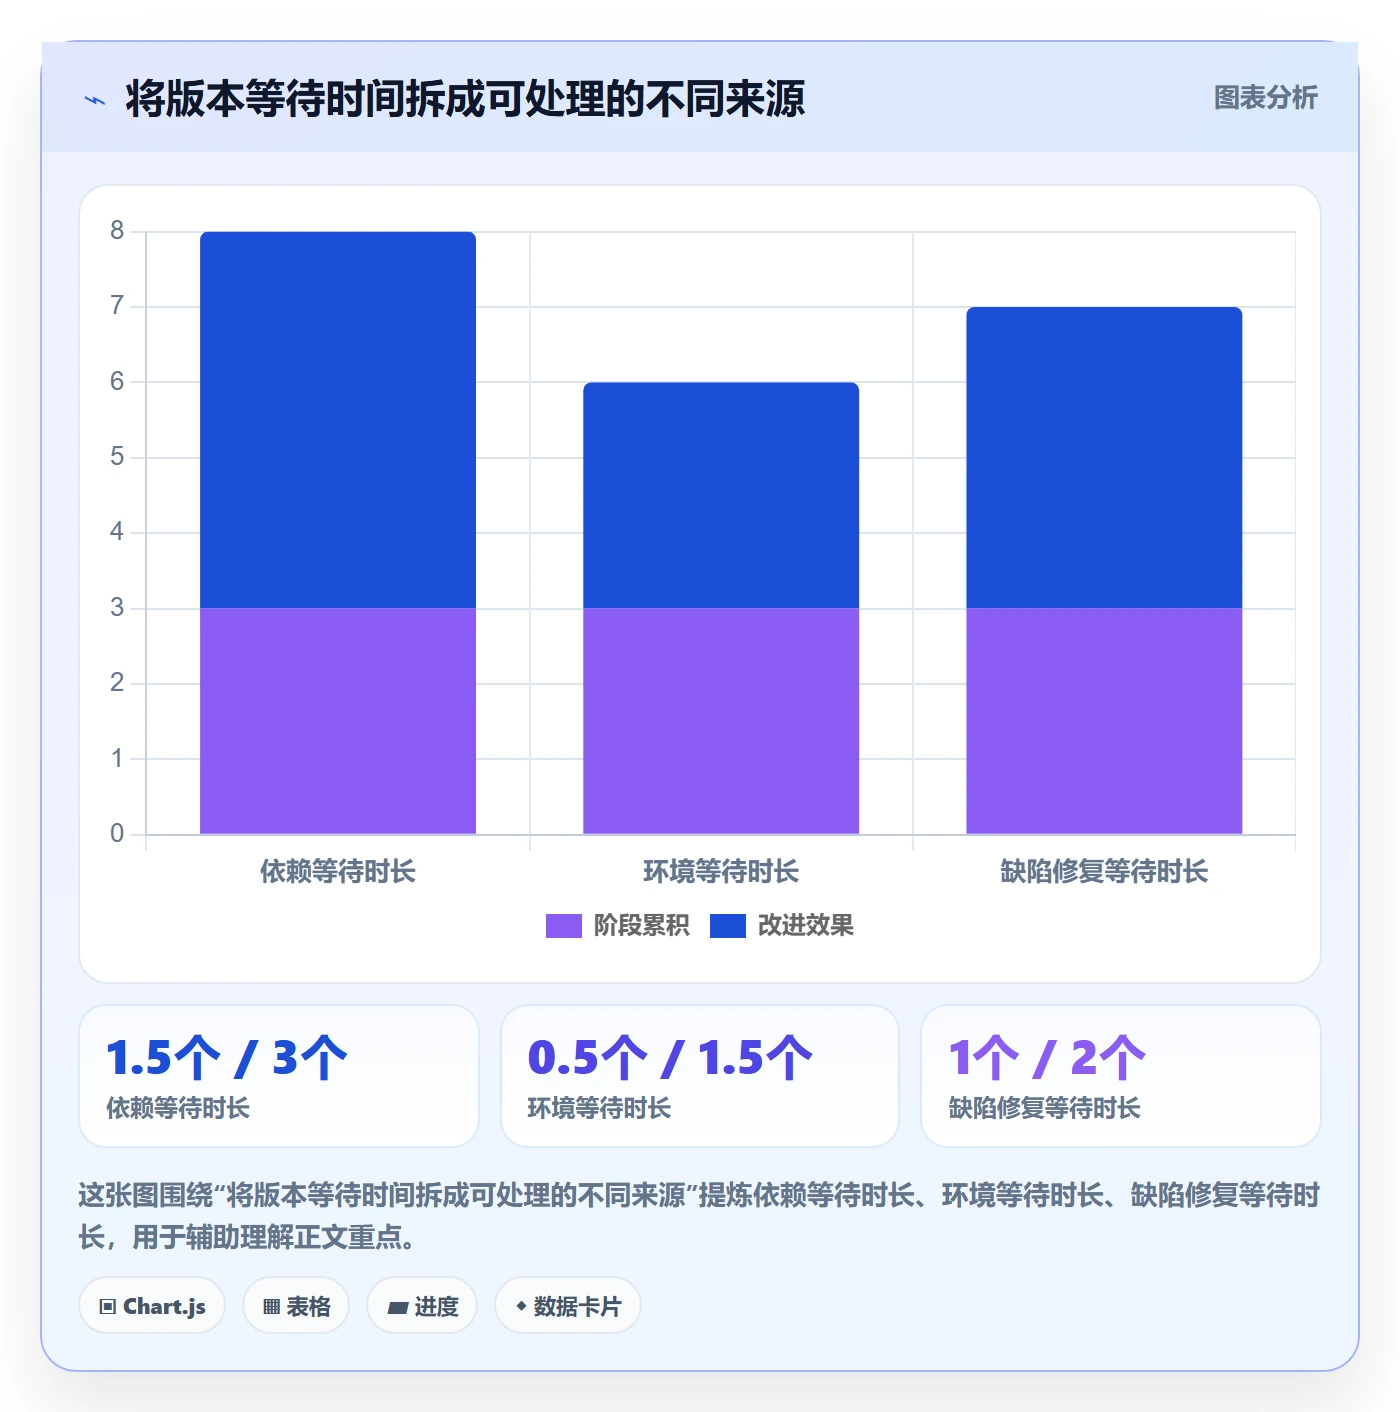The image size is (1400, 1412).
Task: Open the 0.5个 / 1.5个 data card
Action: 700,1076
